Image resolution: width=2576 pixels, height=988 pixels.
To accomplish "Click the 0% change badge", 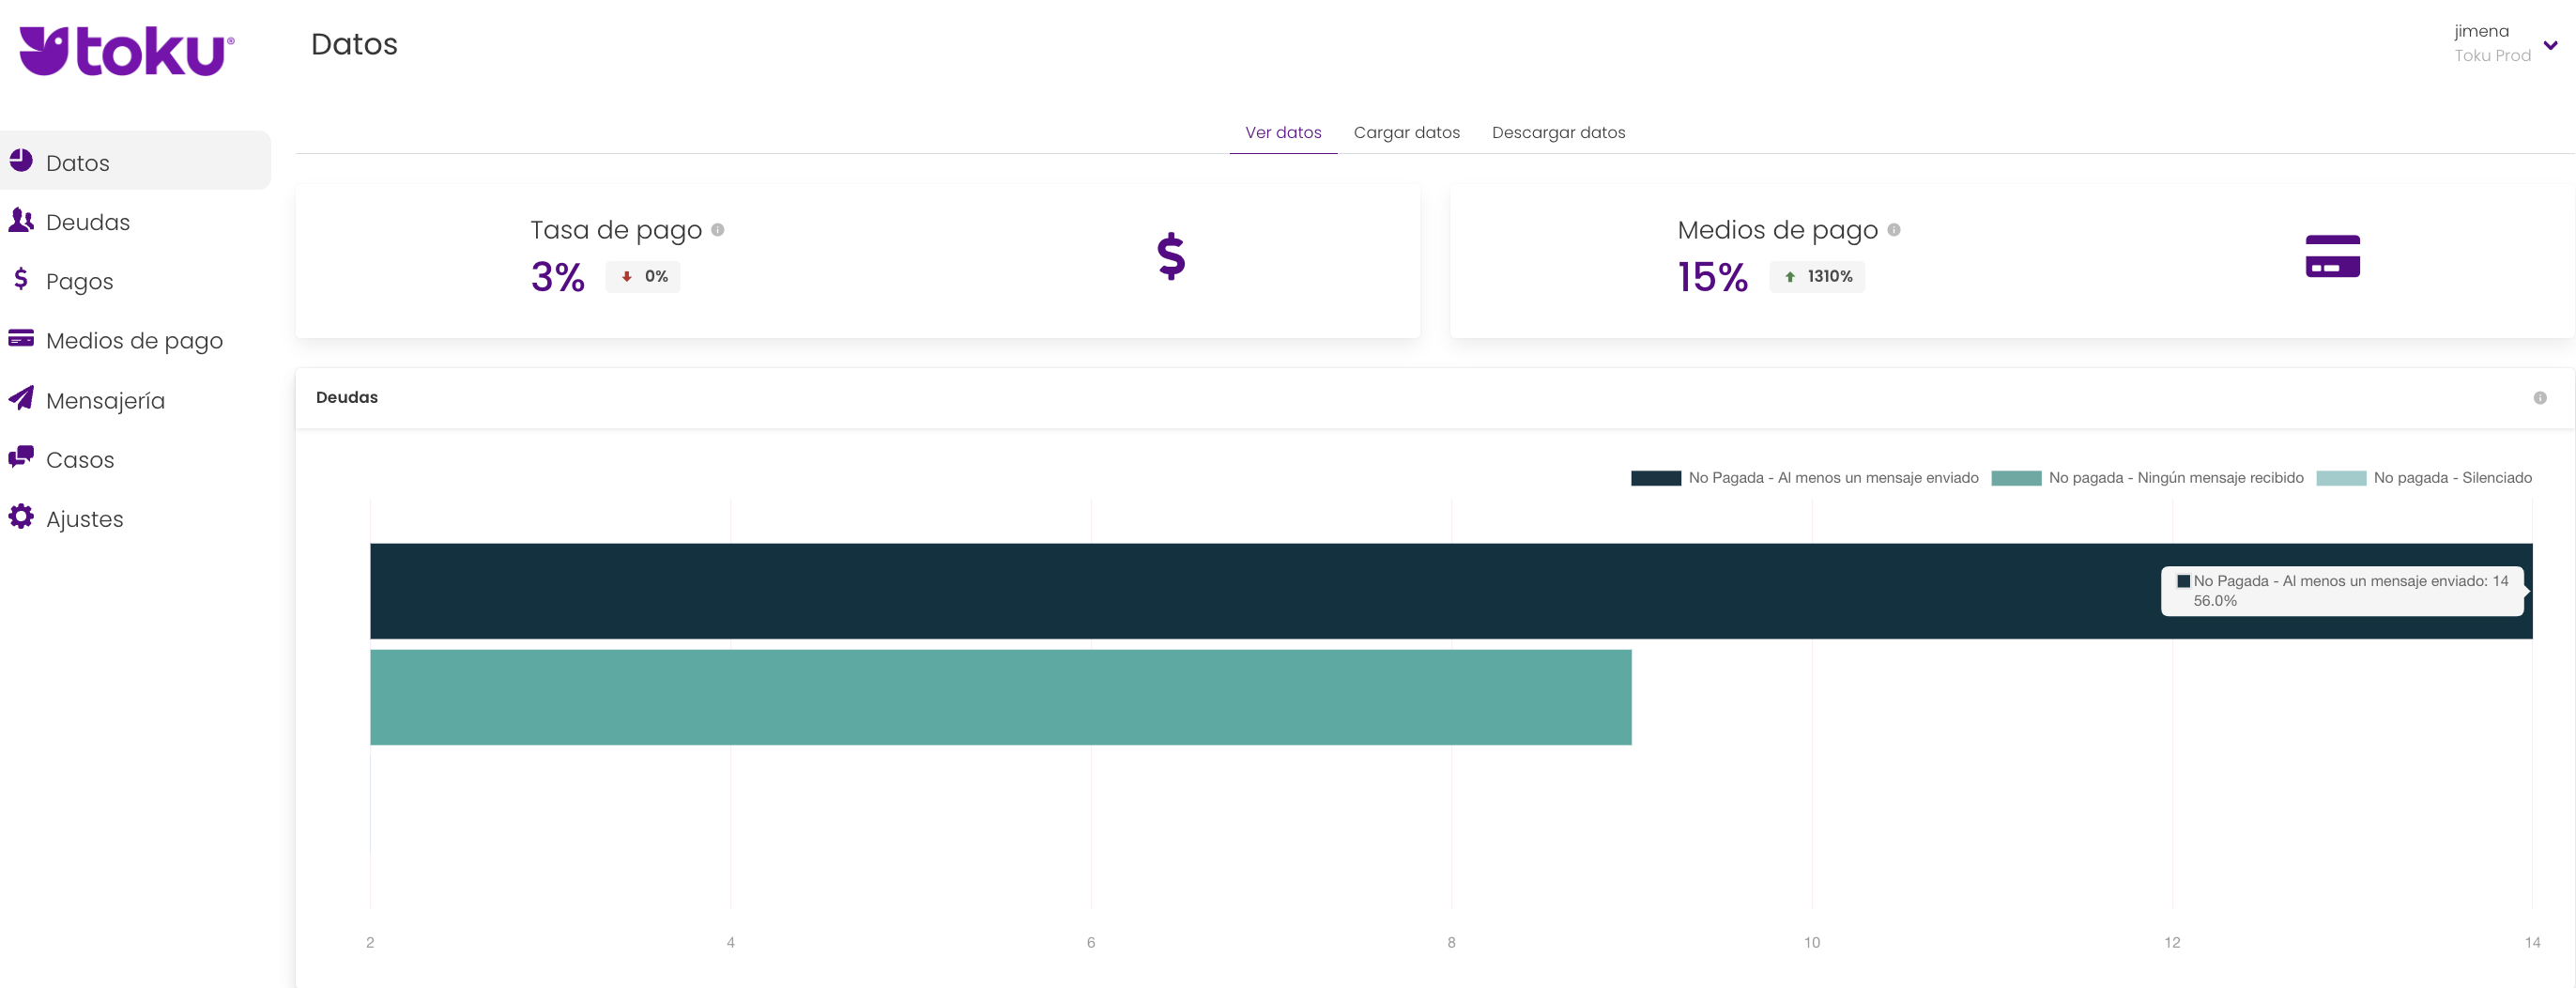I will point(643,277).
